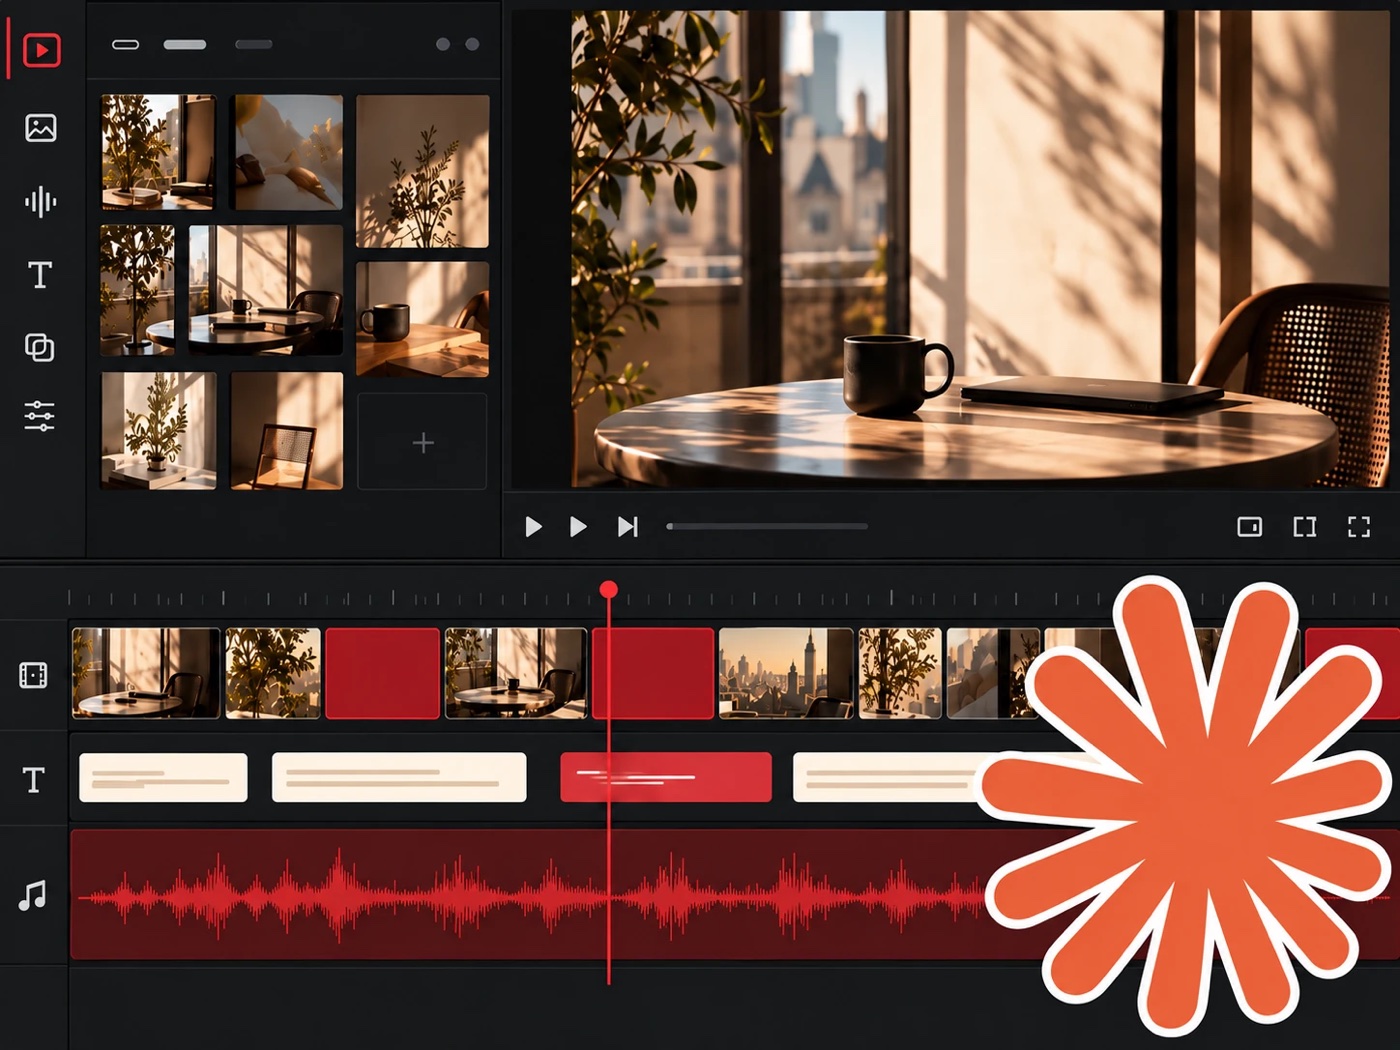
Task: Select the rattan chair in sunlight thumbnail
Action: click(x=287, y=431)
